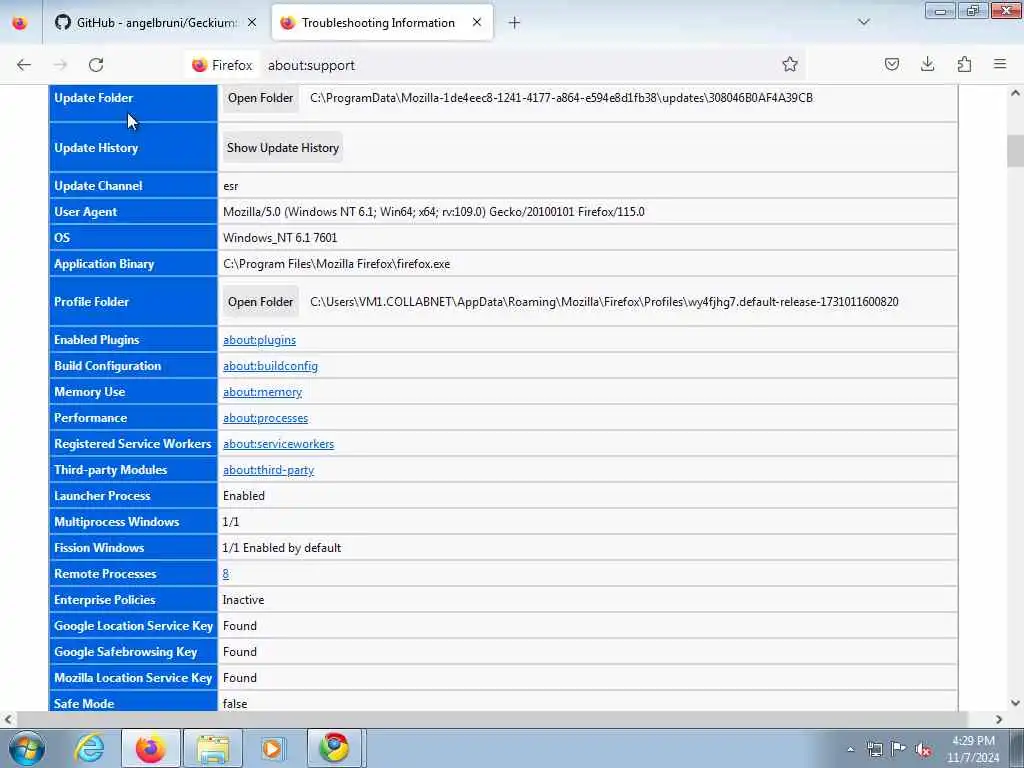Expand the list all tabs chevron
This screenshot has width=1024, height=768.
tap(863, 22)
